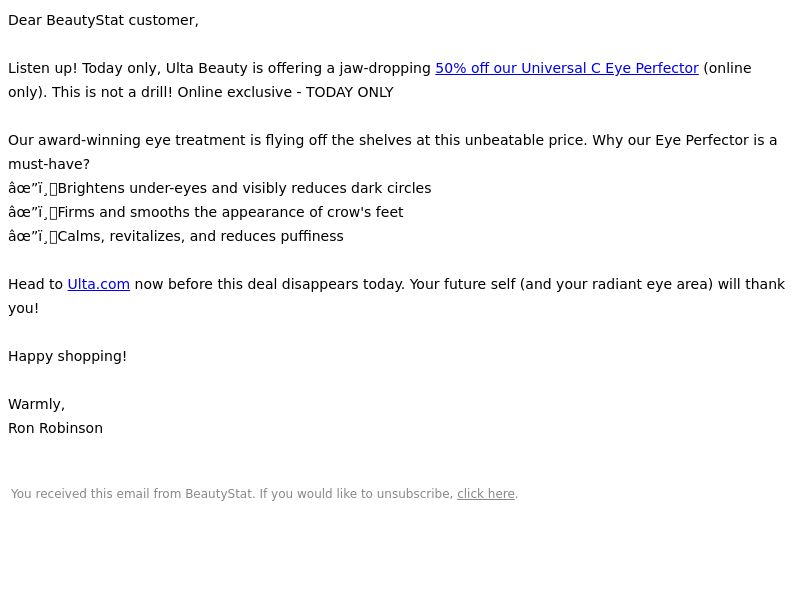
Task: Select the 'Firms and smooths' bullet line text
Action: point(231,212)
